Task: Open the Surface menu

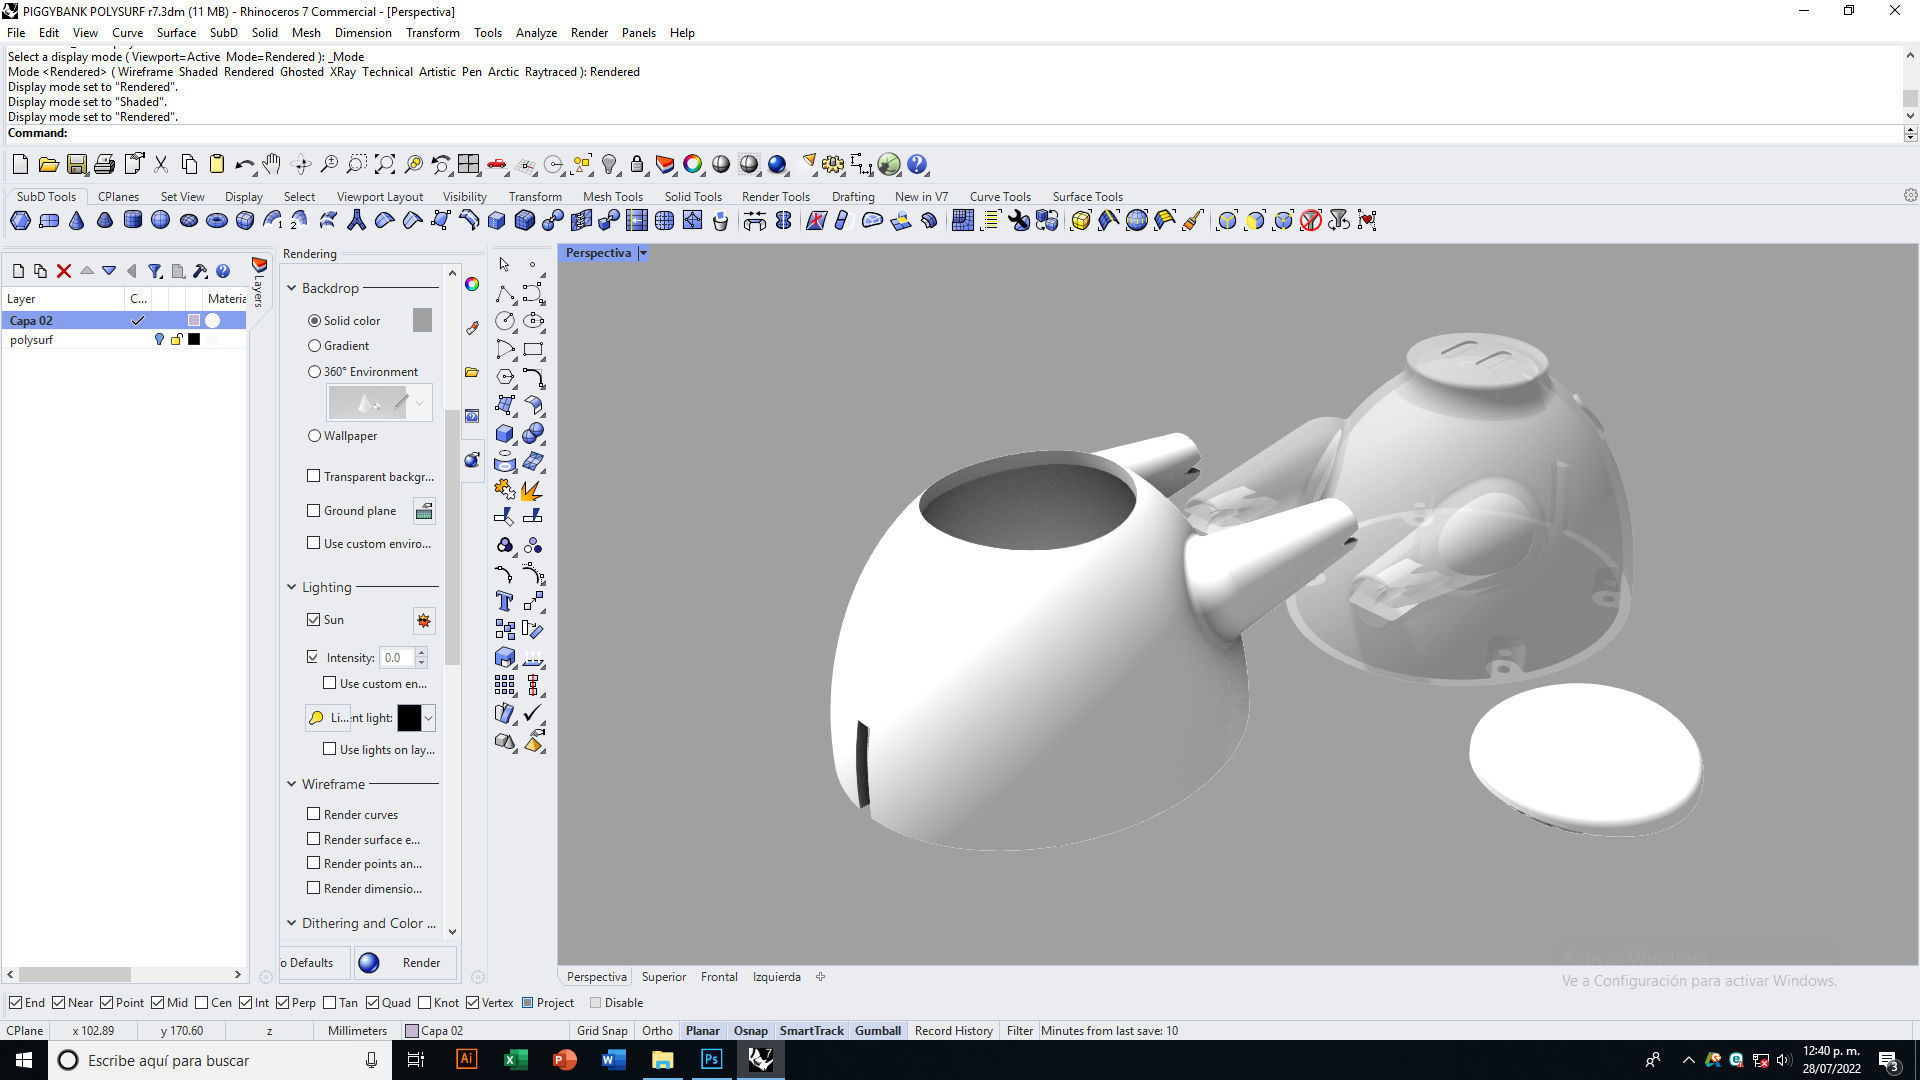Action: 176,33
